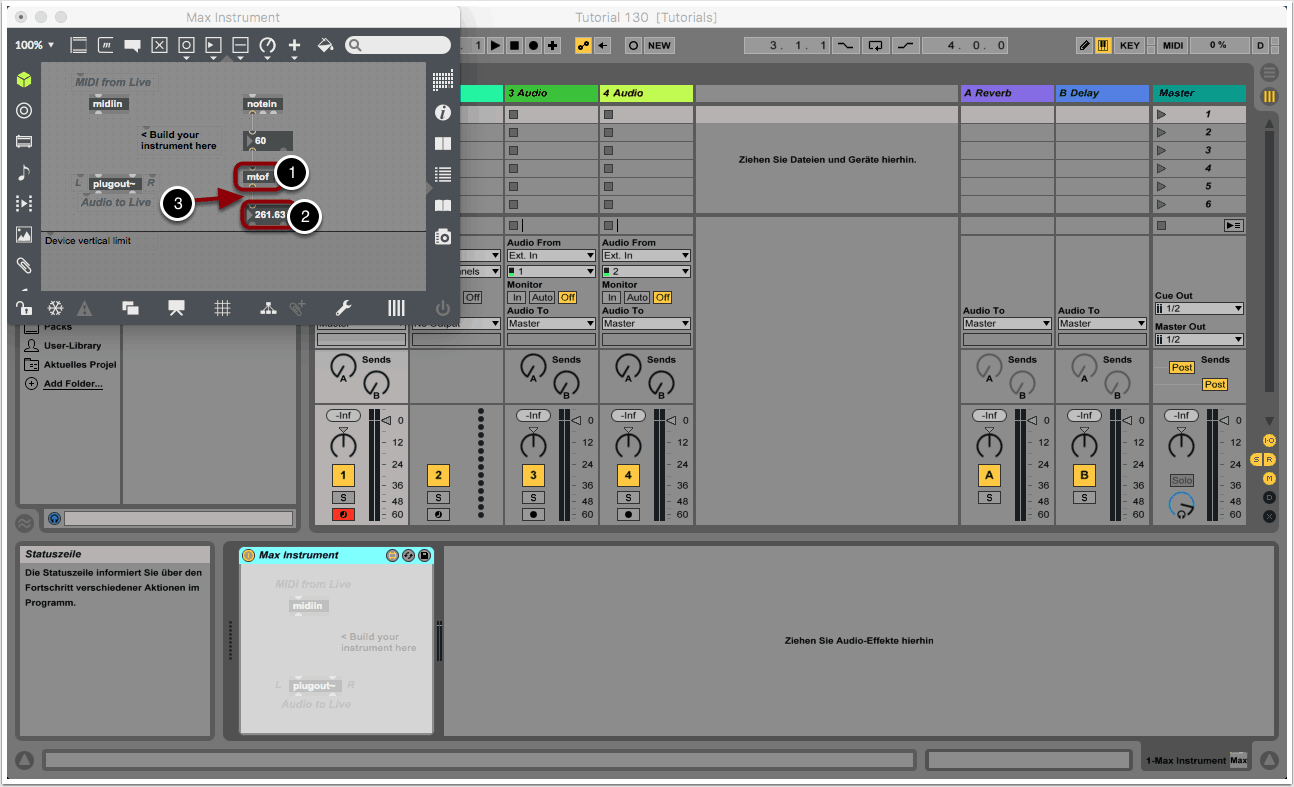Toggle the patcher lock icon
The height and width of the screenshot is (787, 1294).
coord(24,308)
